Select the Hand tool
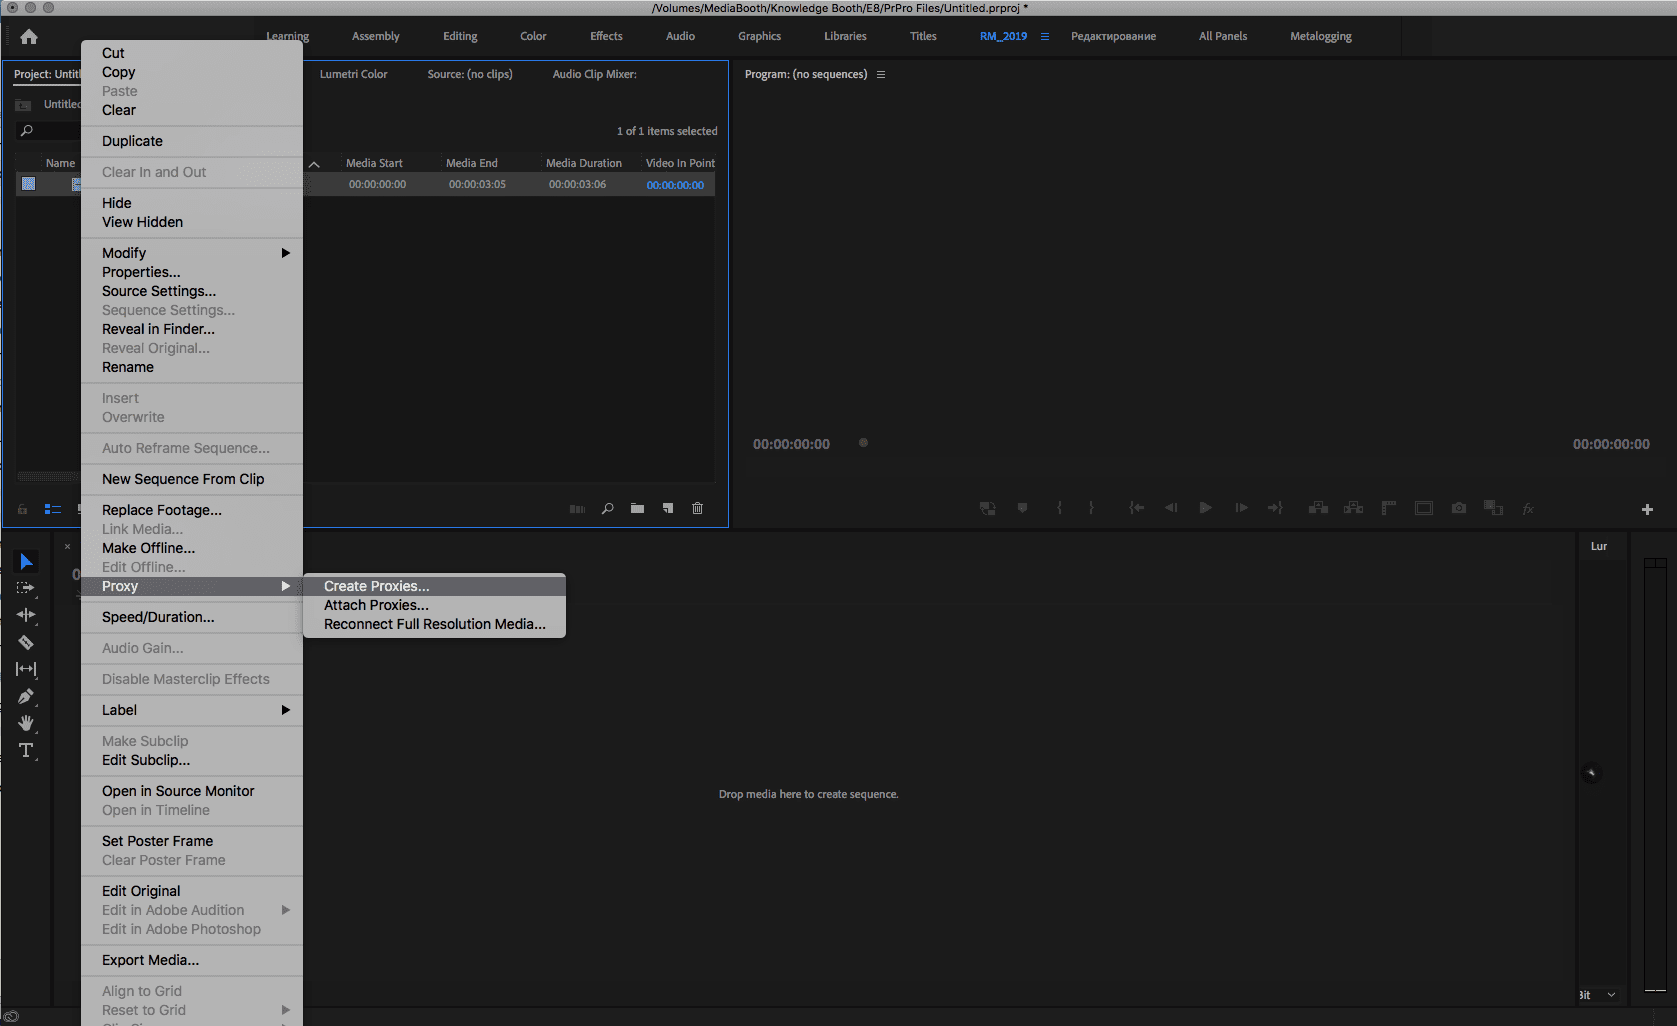 click(x=26, y=724)
